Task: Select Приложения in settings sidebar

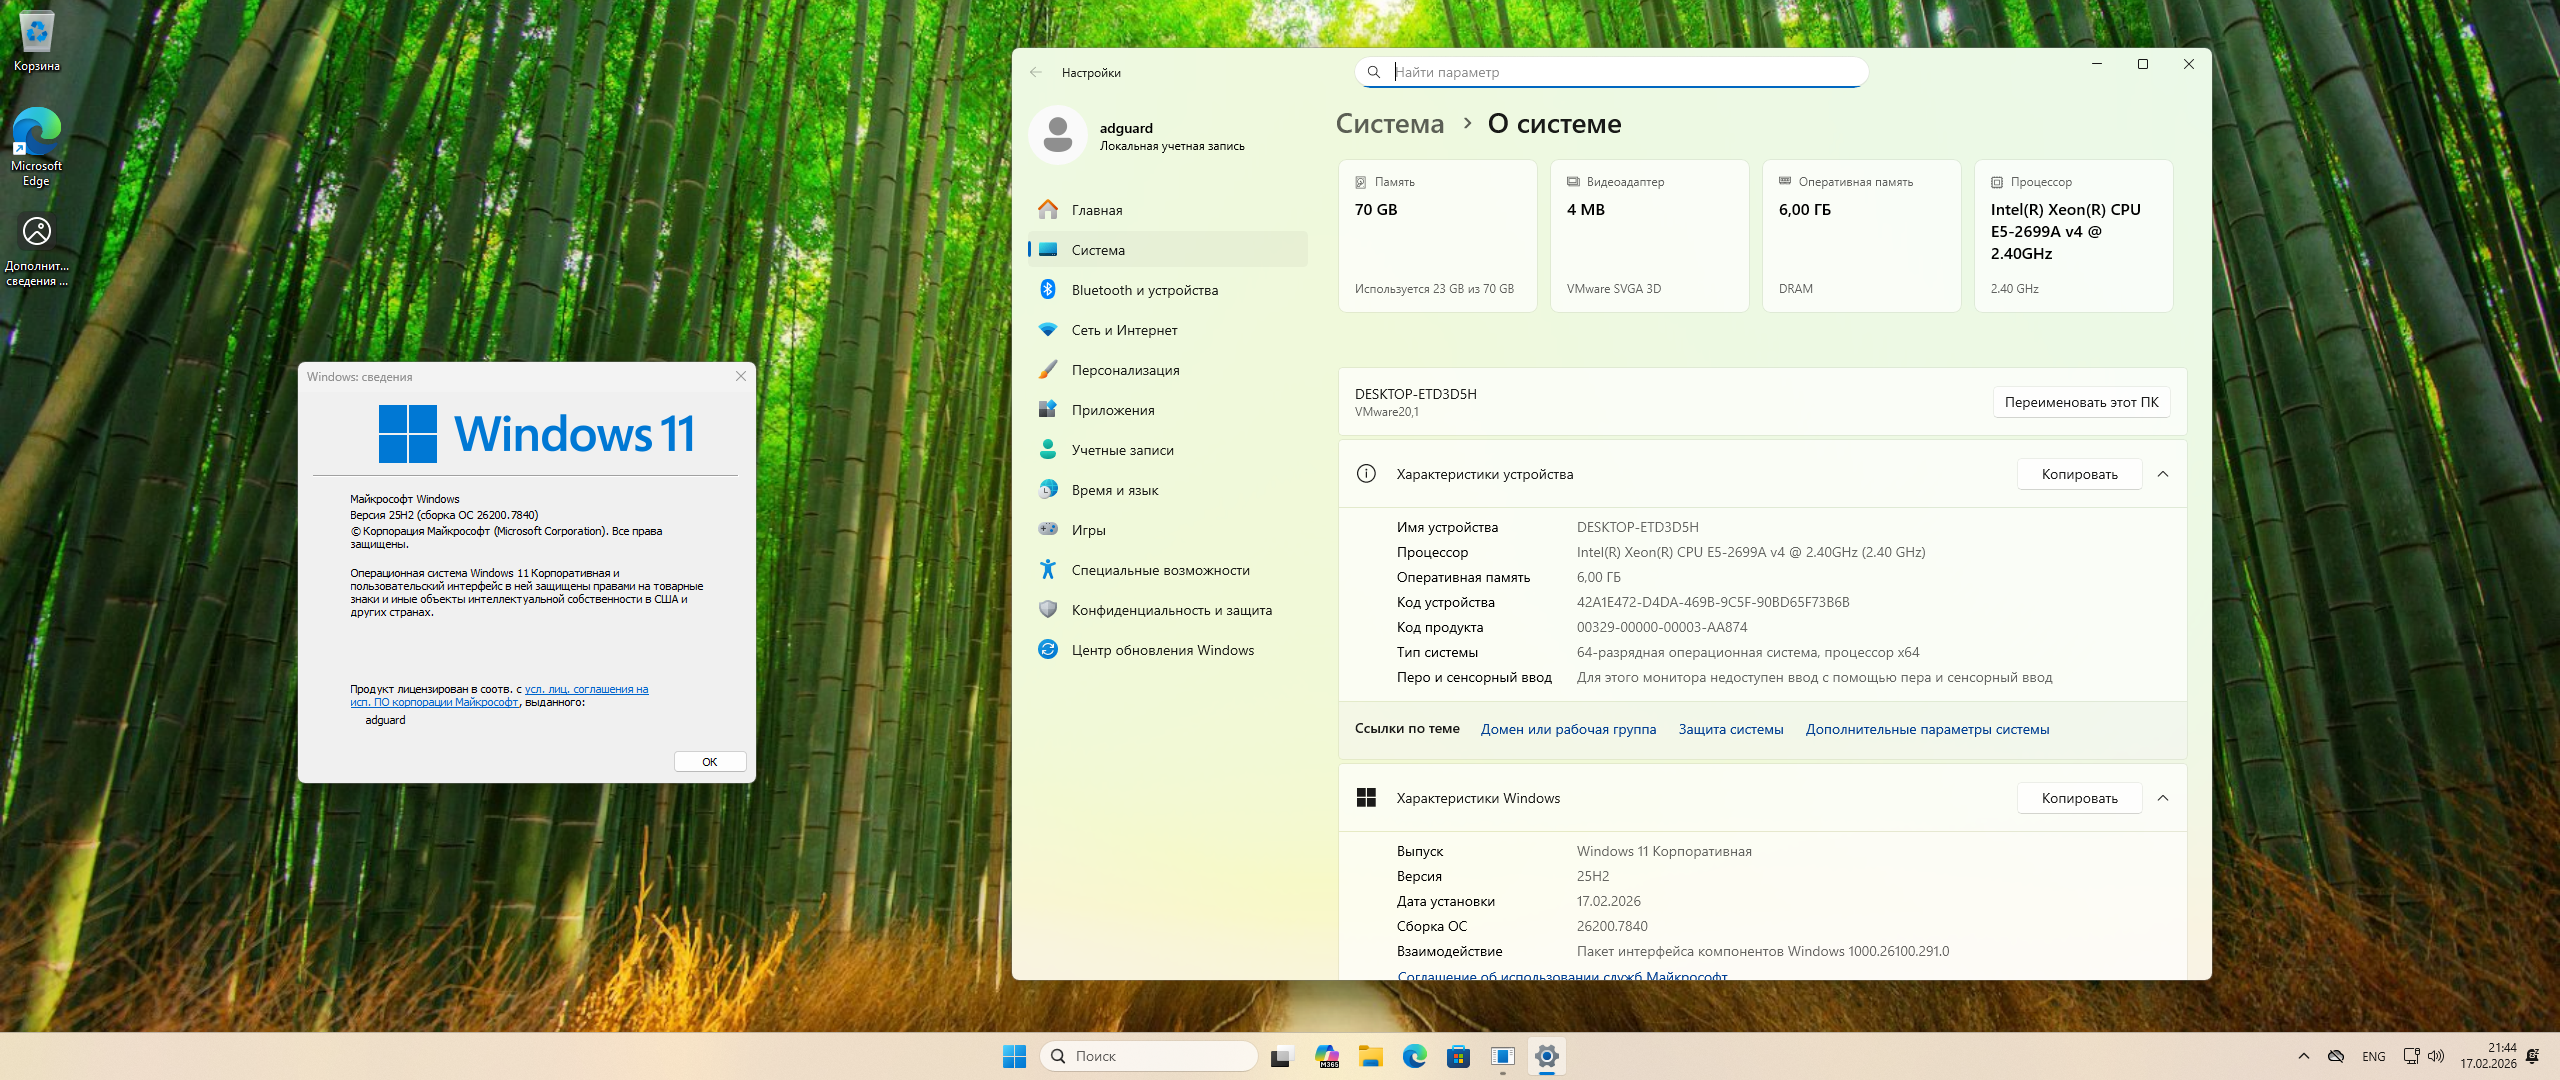Action: pyautogui.click(x=1112, y=410)
